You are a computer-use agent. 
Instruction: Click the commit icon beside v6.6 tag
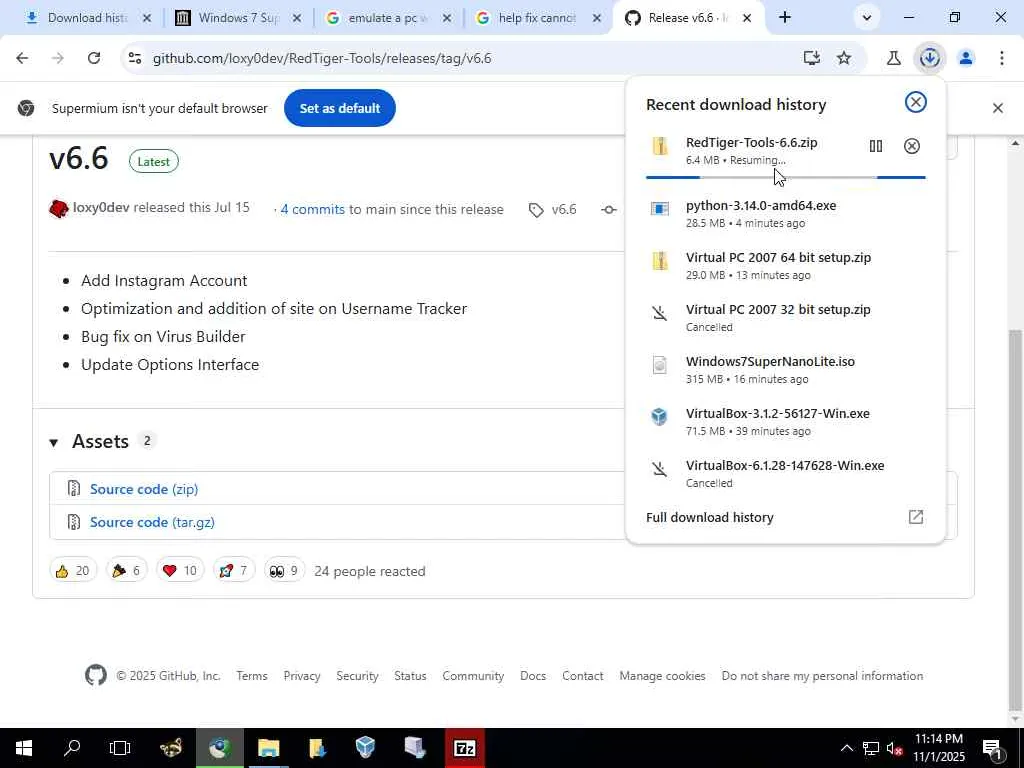pyautogui.click(x=609, y=210)
